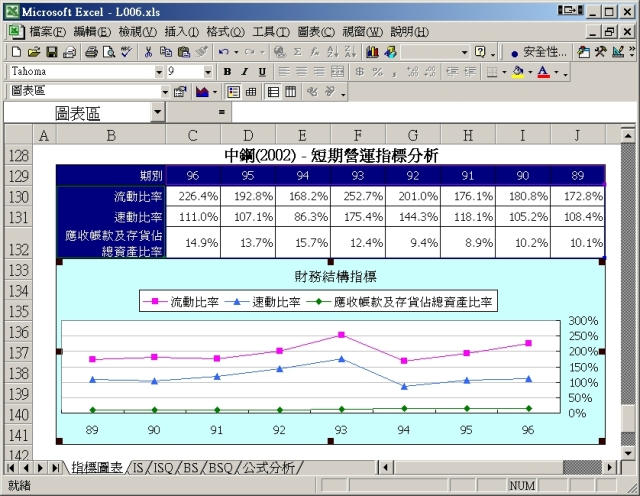Open the font size dropdown

tap(208, 72)
